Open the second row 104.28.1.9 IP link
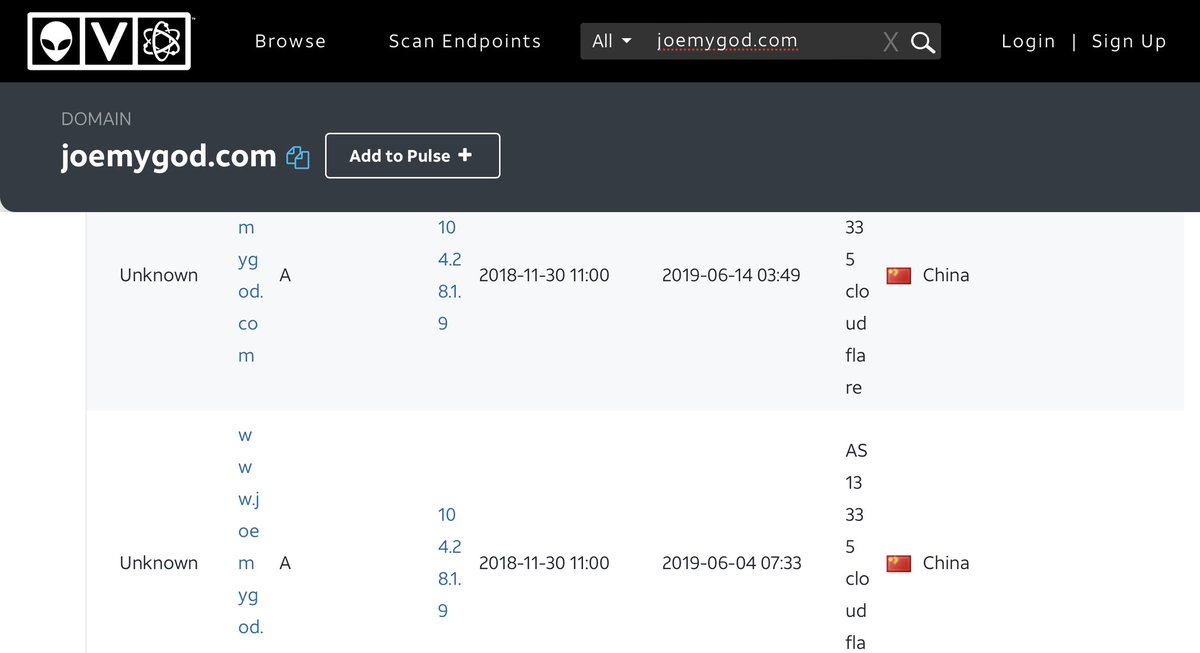This screenshot has height=653, width=1200. coord(449,563)
